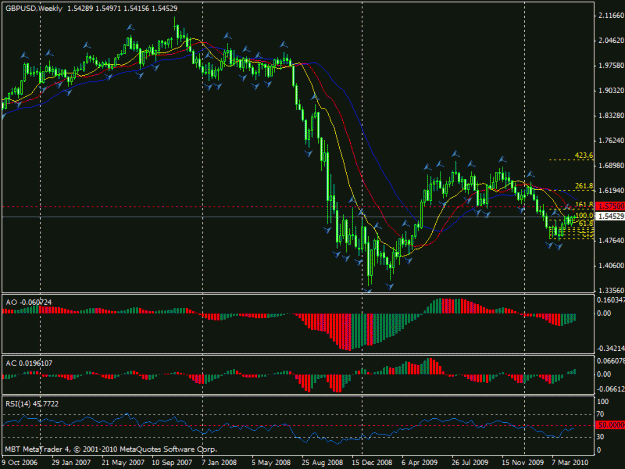Select the 15 Nov 2009 date label

[523, 463]
